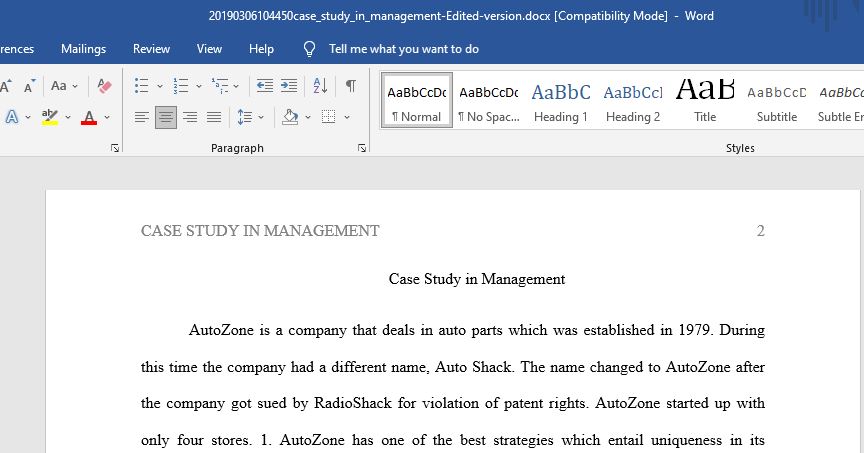
Task: Toggle Align Right paragraph alignment
Action: pos(190,117)
